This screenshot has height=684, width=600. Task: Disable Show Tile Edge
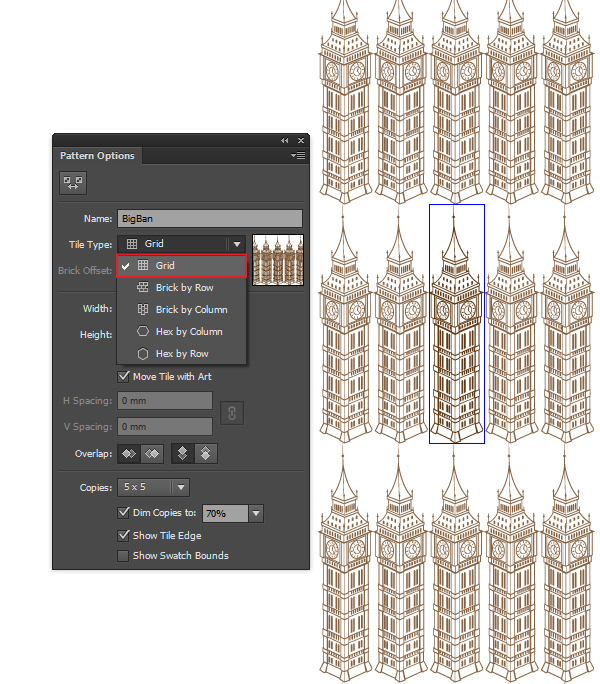123,535
